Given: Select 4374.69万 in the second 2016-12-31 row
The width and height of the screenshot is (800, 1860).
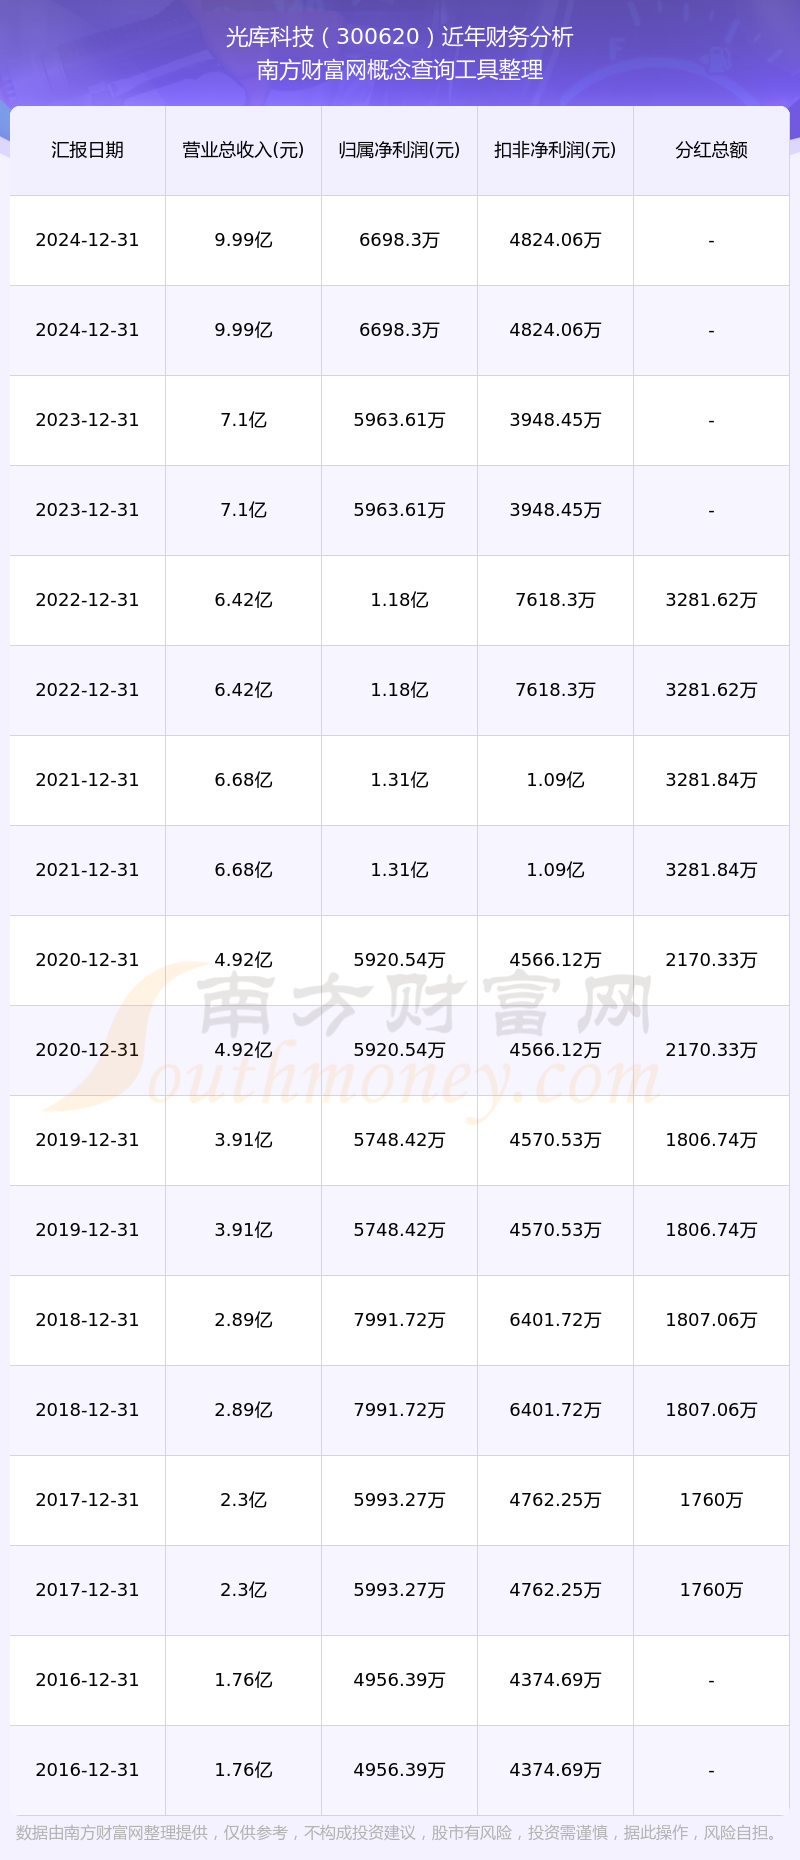Looking at the screenshot, I should click(x=555, y=1770).
